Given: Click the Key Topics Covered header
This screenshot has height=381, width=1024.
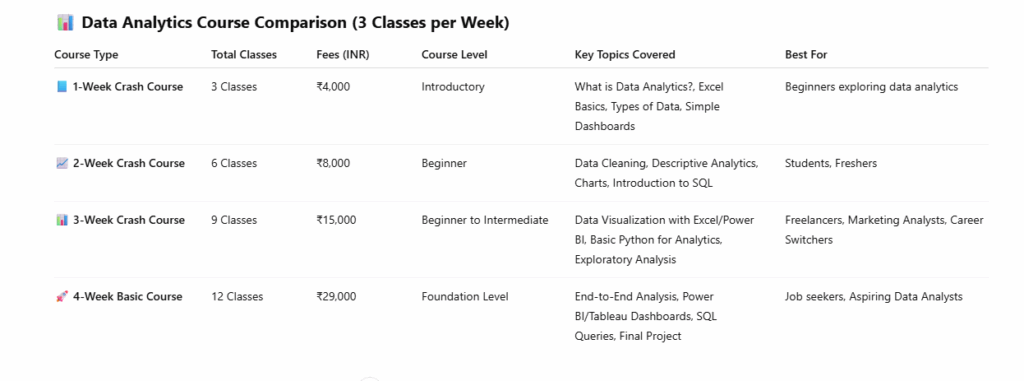Looking at the screenshot, I should click(x=625, y=55).
